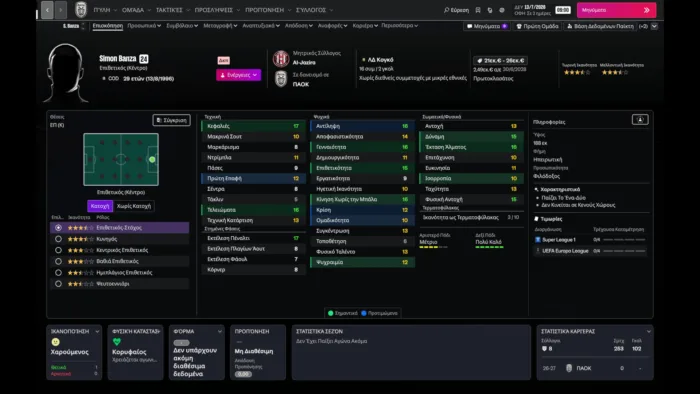Open the pink Ενέργειες actions dropdown
The height and width of the screenshot is (394, 700).
coord(238,75)
